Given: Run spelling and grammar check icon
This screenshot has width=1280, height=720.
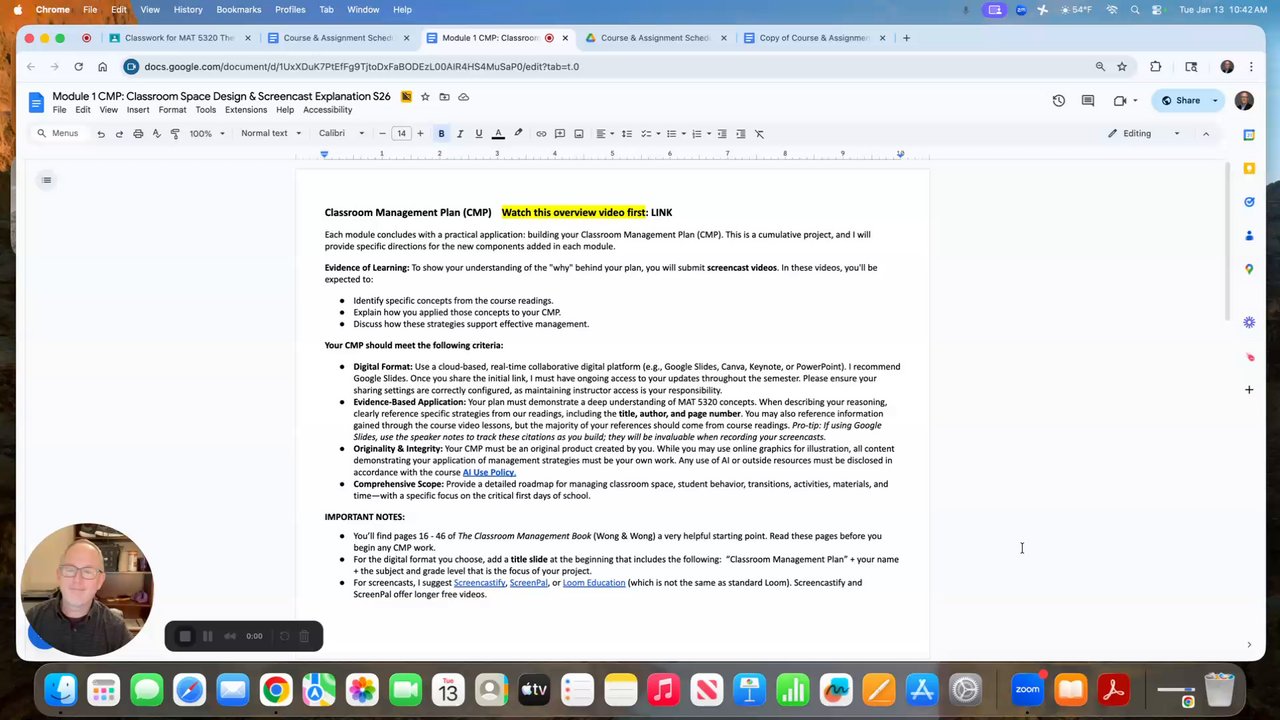Looking at the screenshot, I should coord(156,133).
